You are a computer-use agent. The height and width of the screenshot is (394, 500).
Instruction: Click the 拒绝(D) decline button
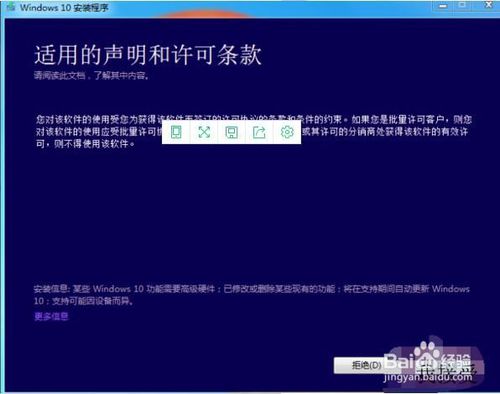367,365
